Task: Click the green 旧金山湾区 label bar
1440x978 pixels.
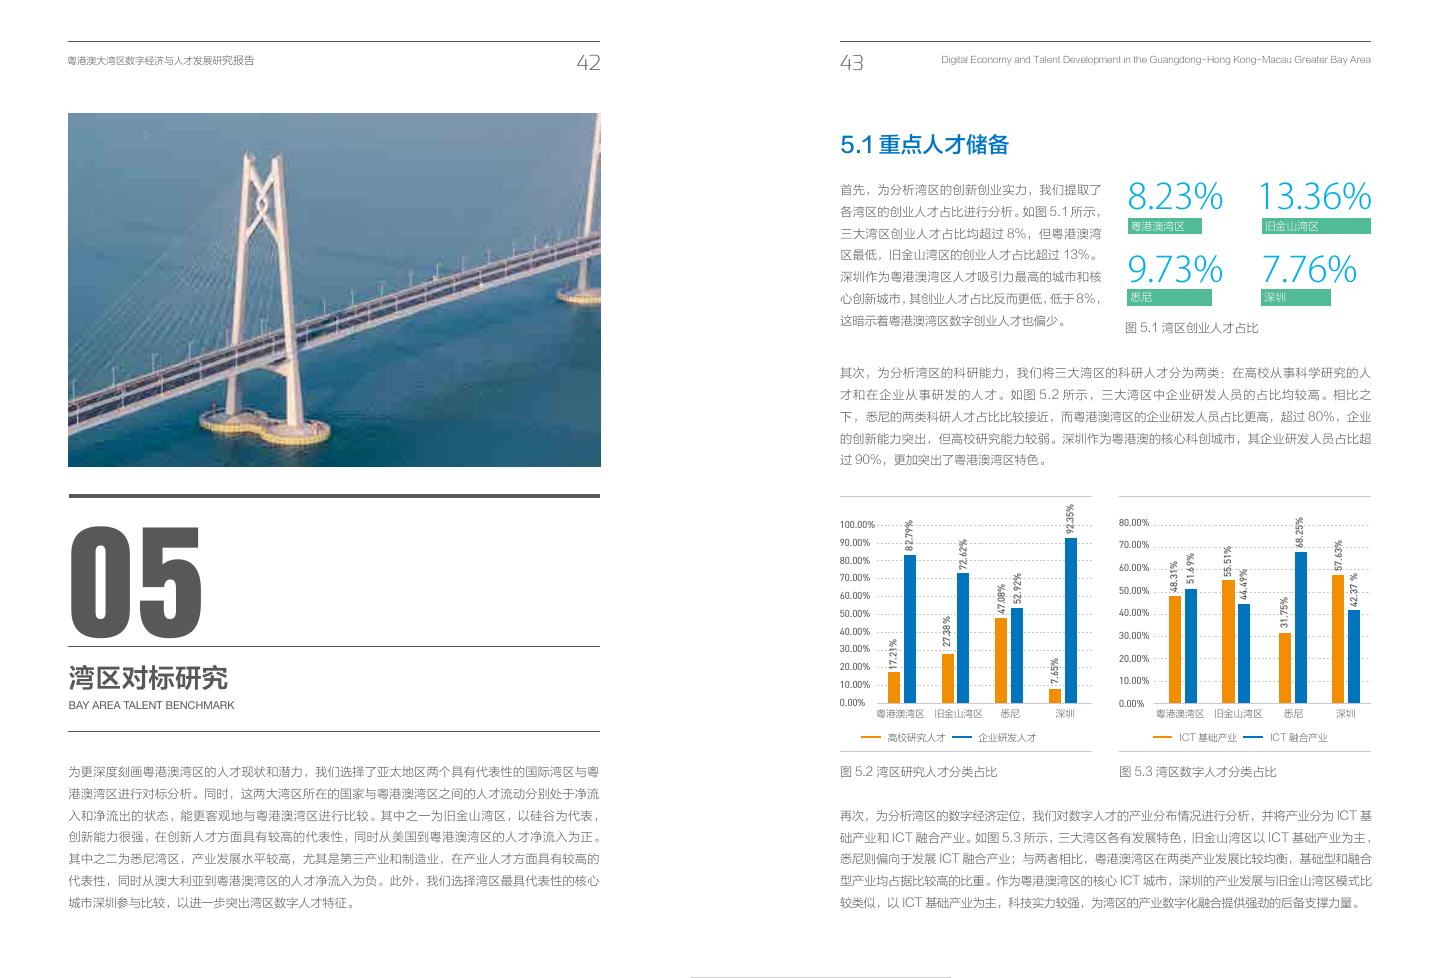Action: pyautogui.click(x=1314, y=226)
